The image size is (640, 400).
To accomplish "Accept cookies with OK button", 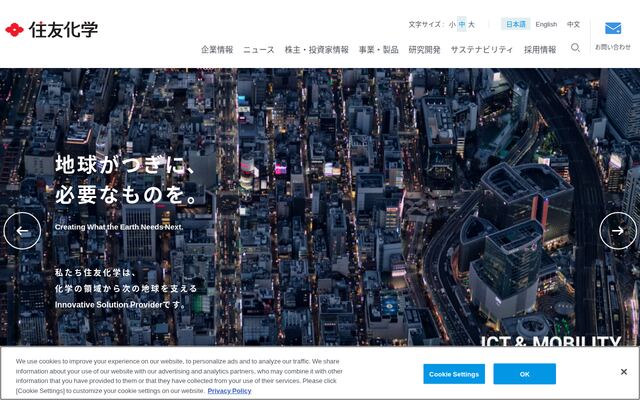I will (x=524, y=374).
